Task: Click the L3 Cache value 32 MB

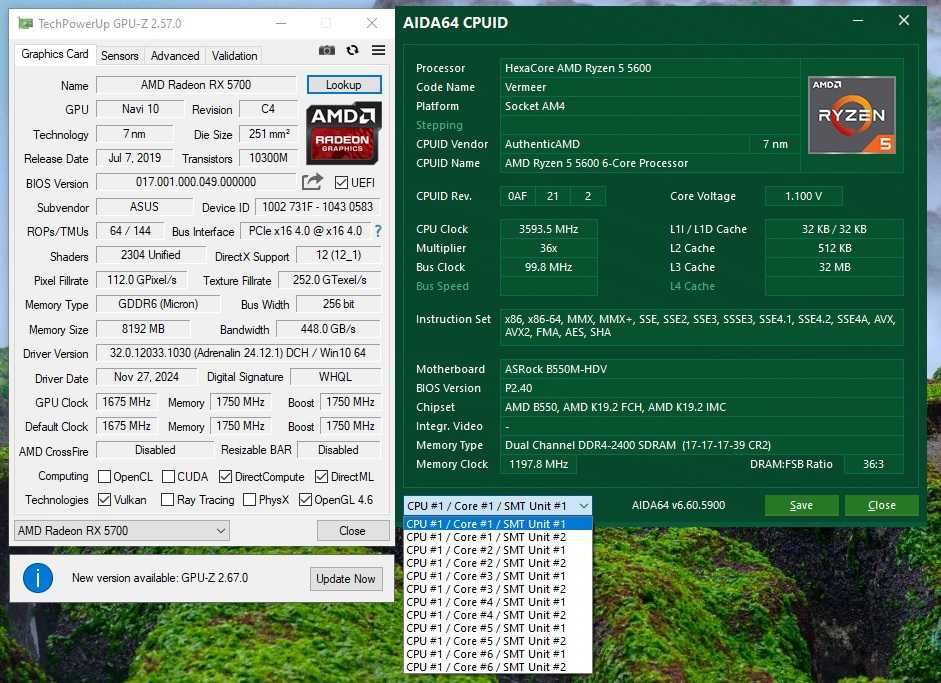Action: 834,267
